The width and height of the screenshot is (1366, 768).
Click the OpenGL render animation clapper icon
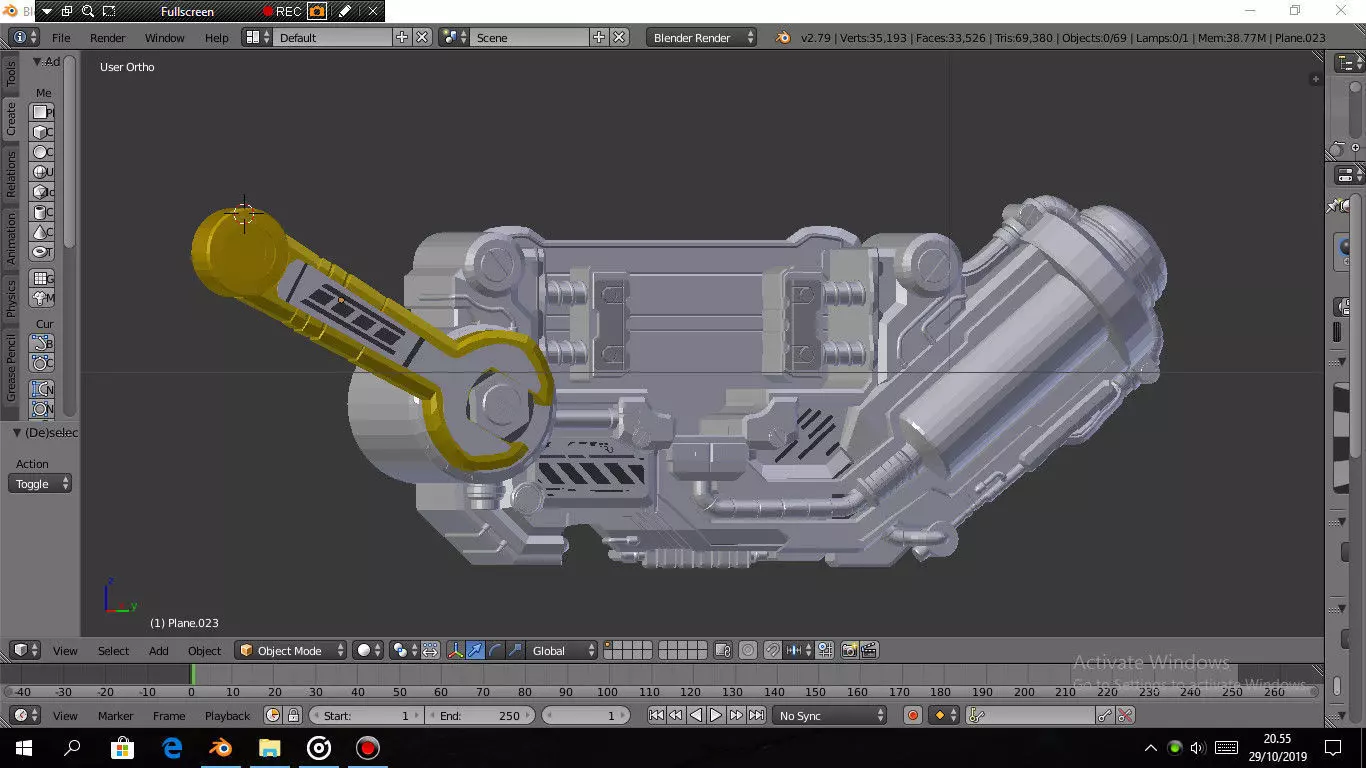[x=869, y=650]
